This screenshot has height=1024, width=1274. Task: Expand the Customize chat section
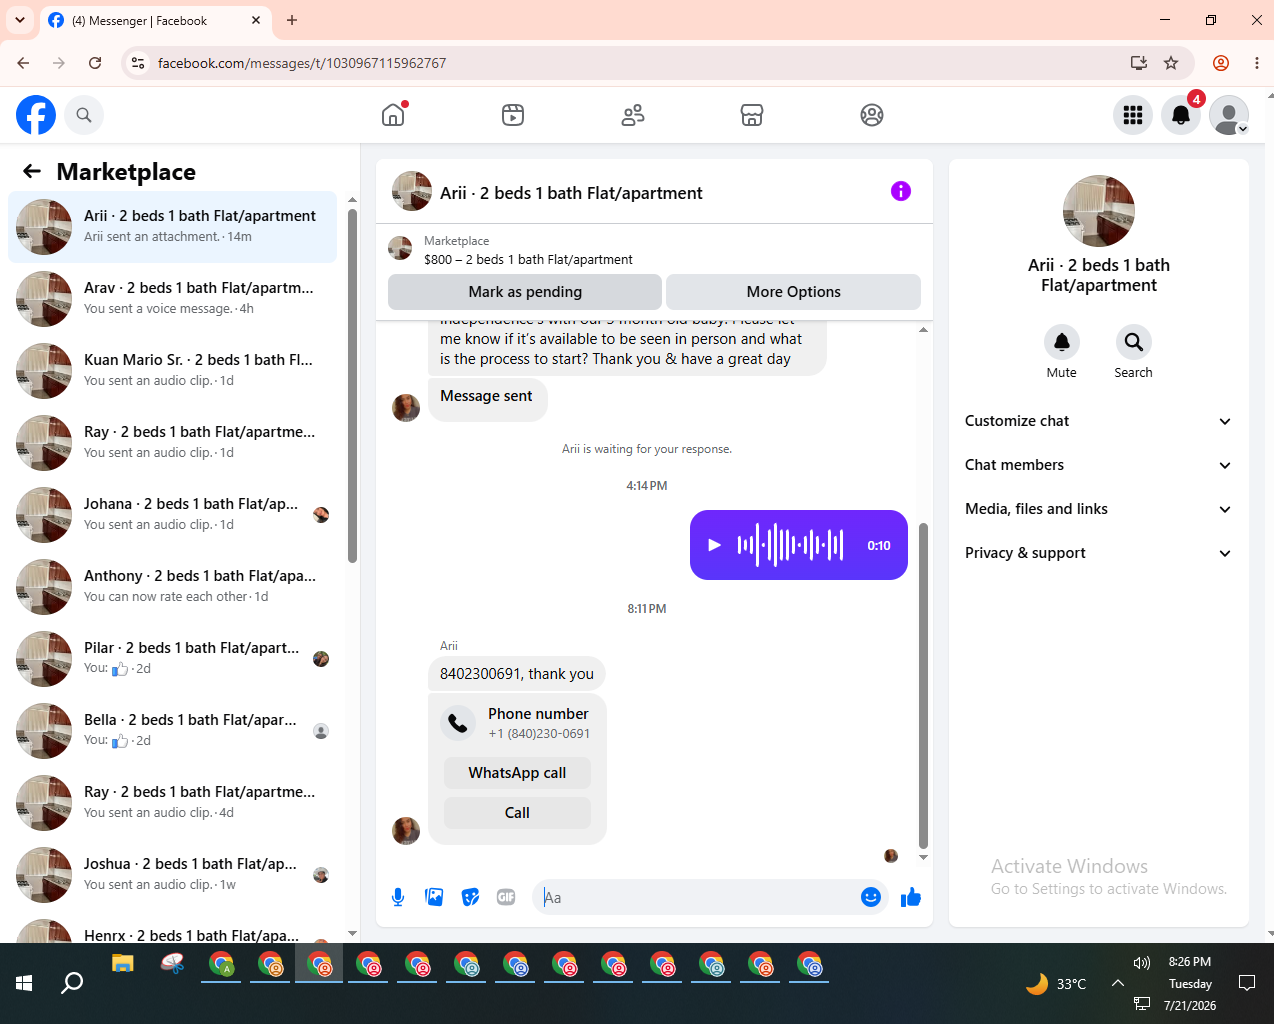tap(1098, 421)
